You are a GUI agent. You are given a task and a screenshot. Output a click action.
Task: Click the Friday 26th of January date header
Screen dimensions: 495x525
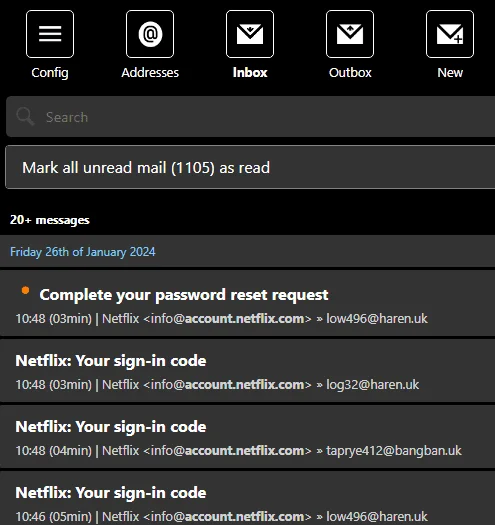82,251
